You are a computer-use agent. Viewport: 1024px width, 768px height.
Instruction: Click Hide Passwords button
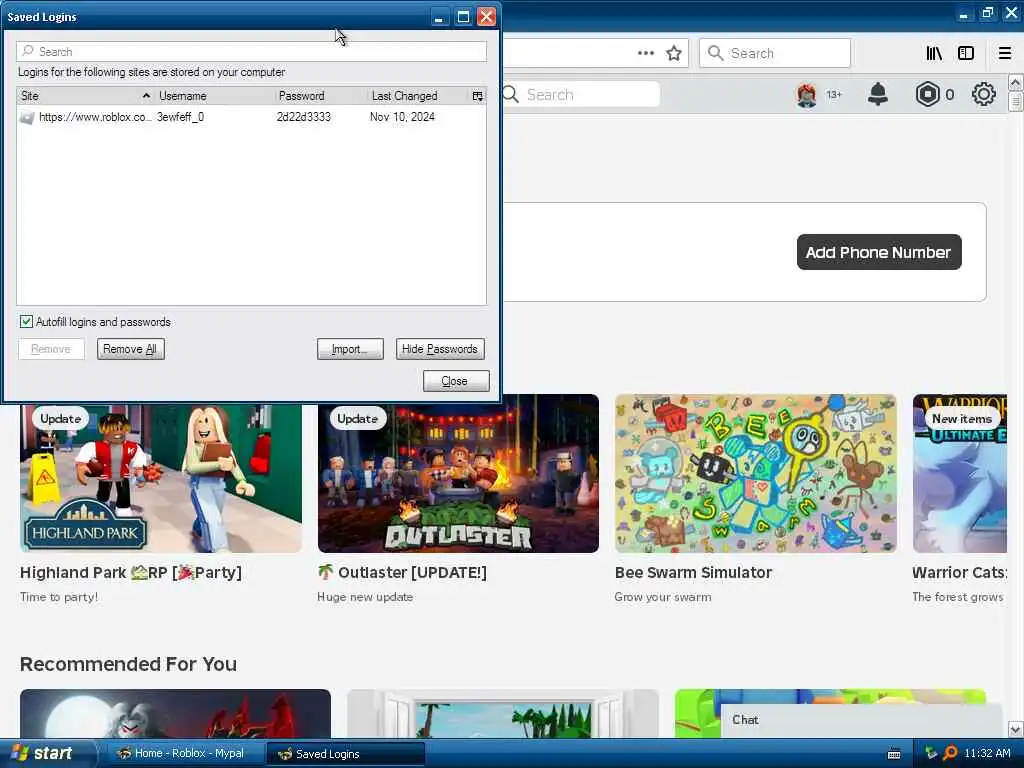[440, 349]
